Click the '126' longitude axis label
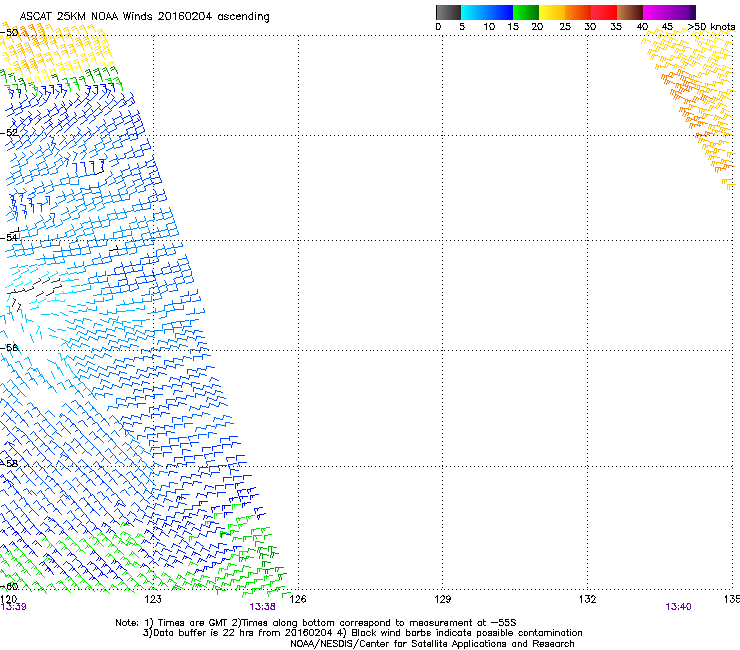This screenshot has height=650, width=740. click(x=298, y=599)
